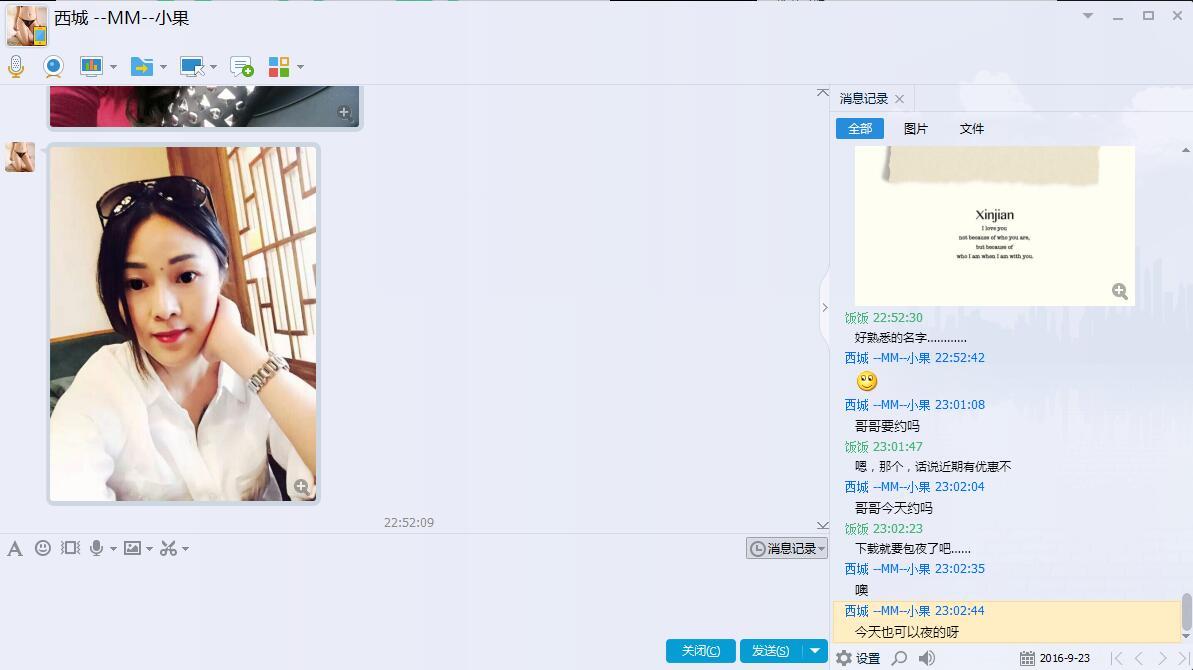This screenshot has width=1193, height=670.
Task: Click the screenshot scissors tool
Action: (168, 548)
